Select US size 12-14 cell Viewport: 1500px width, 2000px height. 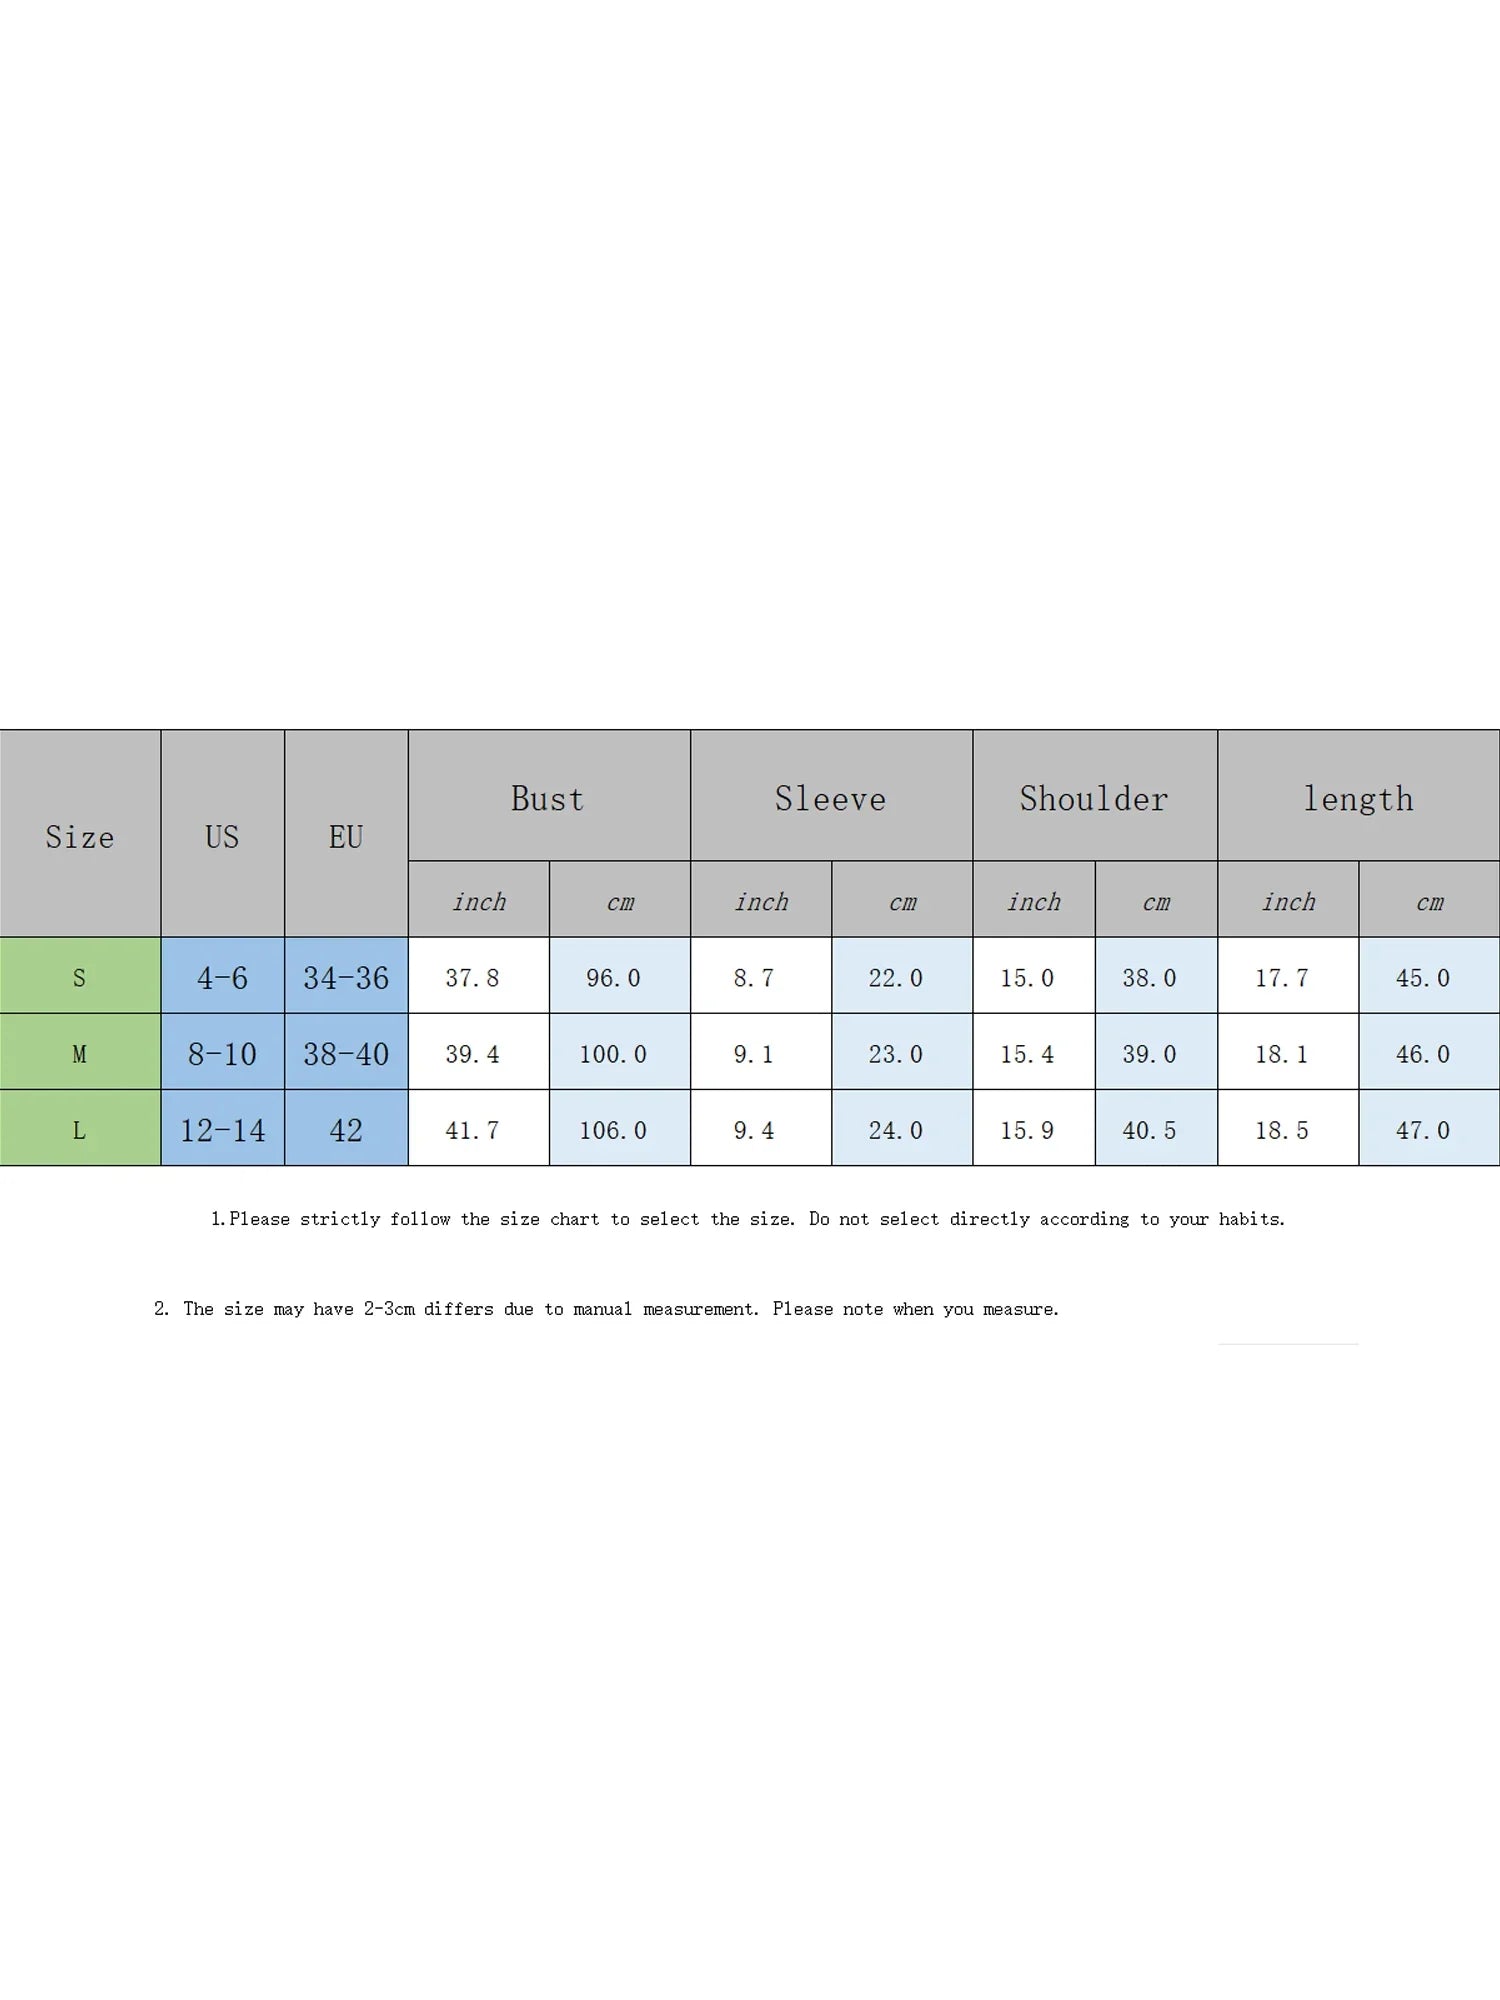(223, 1128)
